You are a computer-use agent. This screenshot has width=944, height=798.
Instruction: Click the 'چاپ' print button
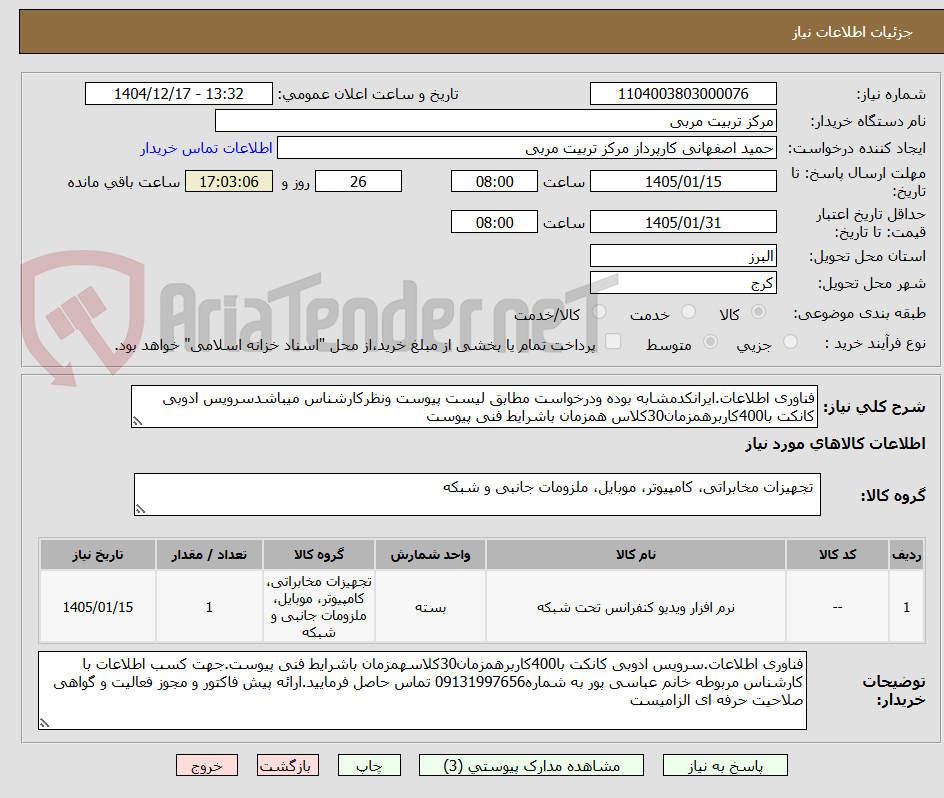369,765
